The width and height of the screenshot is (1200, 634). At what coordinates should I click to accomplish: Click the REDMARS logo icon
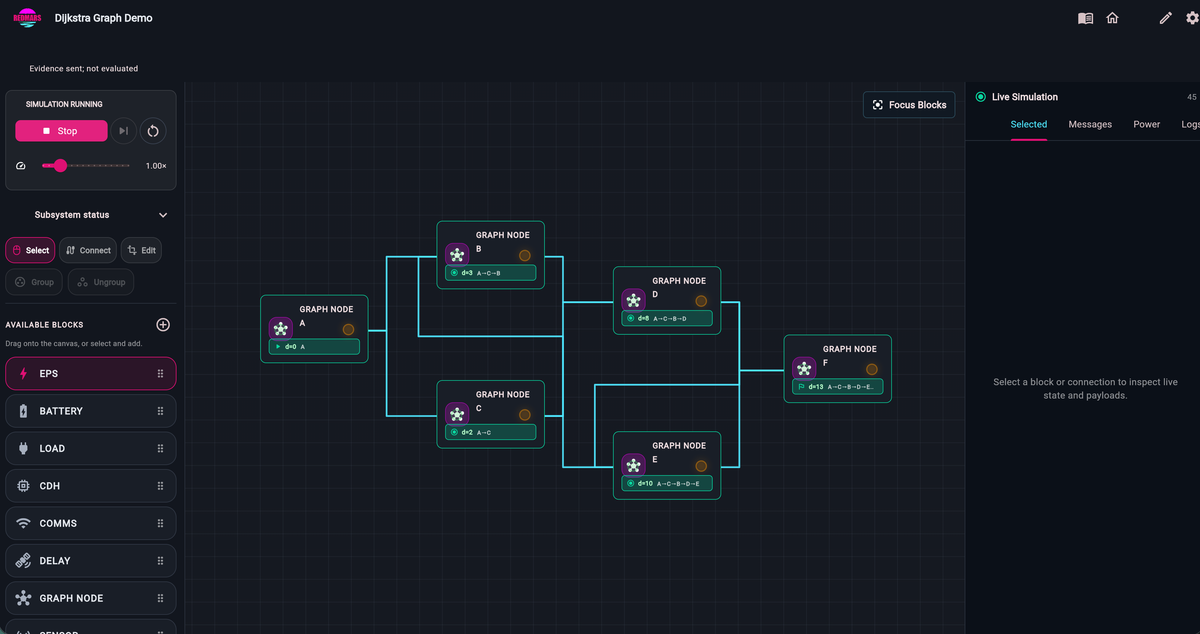pyautogui.click(x=26, y=18)
